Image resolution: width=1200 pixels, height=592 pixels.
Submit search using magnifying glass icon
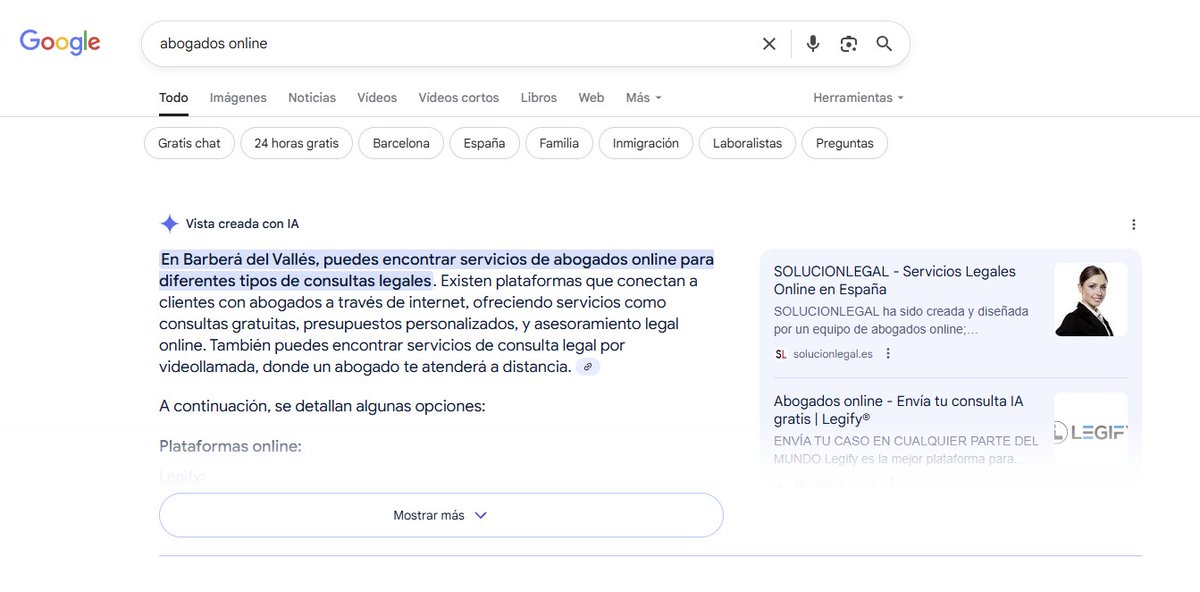coord(884,44)
